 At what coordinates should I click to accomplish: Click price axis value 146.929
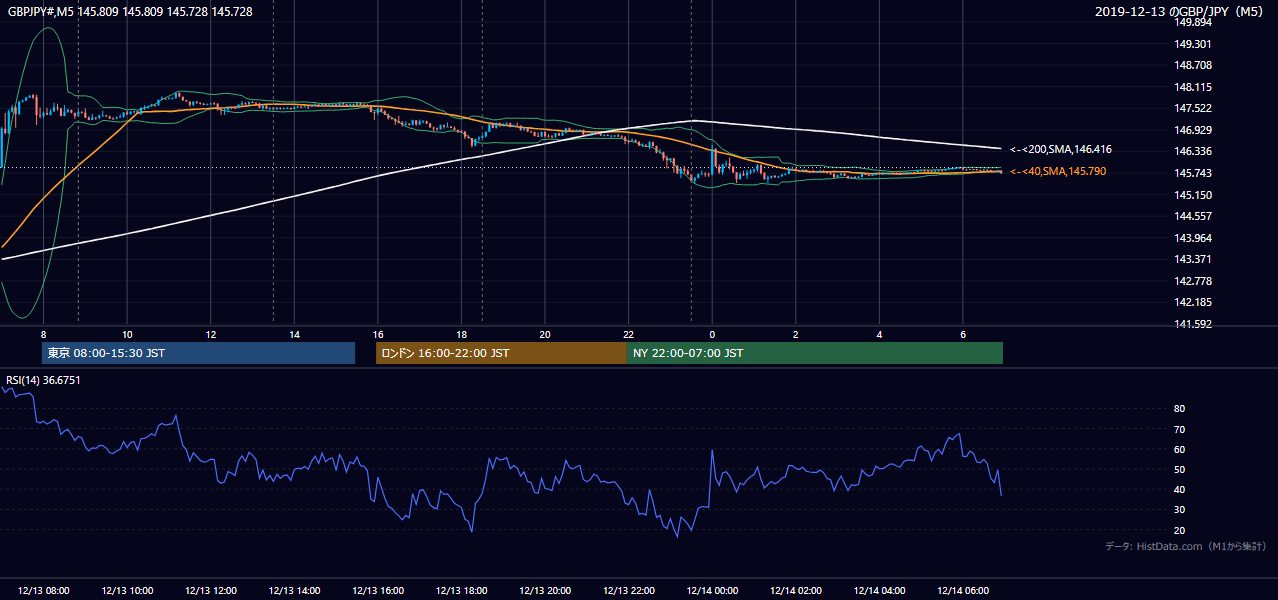coord(1194,130)
